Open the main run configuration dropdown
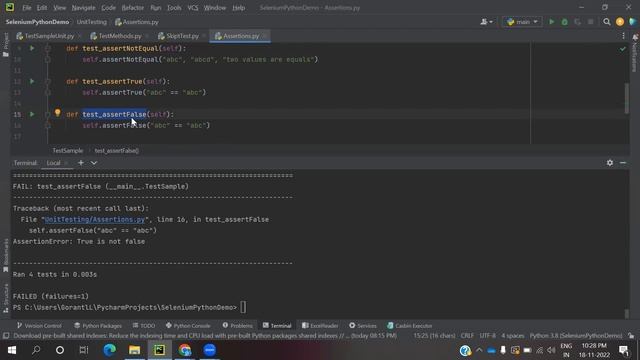 click(x=522, y=22)
